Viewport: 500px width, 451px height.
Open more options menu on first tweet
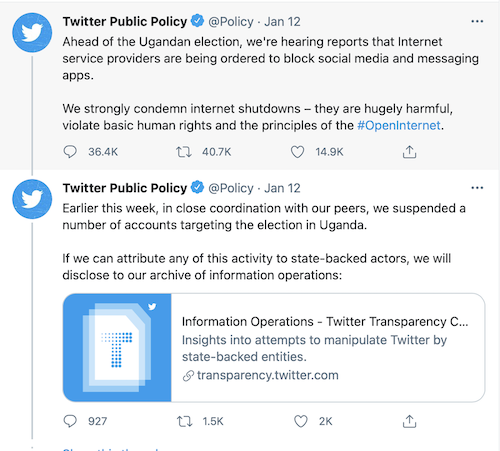[477, 22]
